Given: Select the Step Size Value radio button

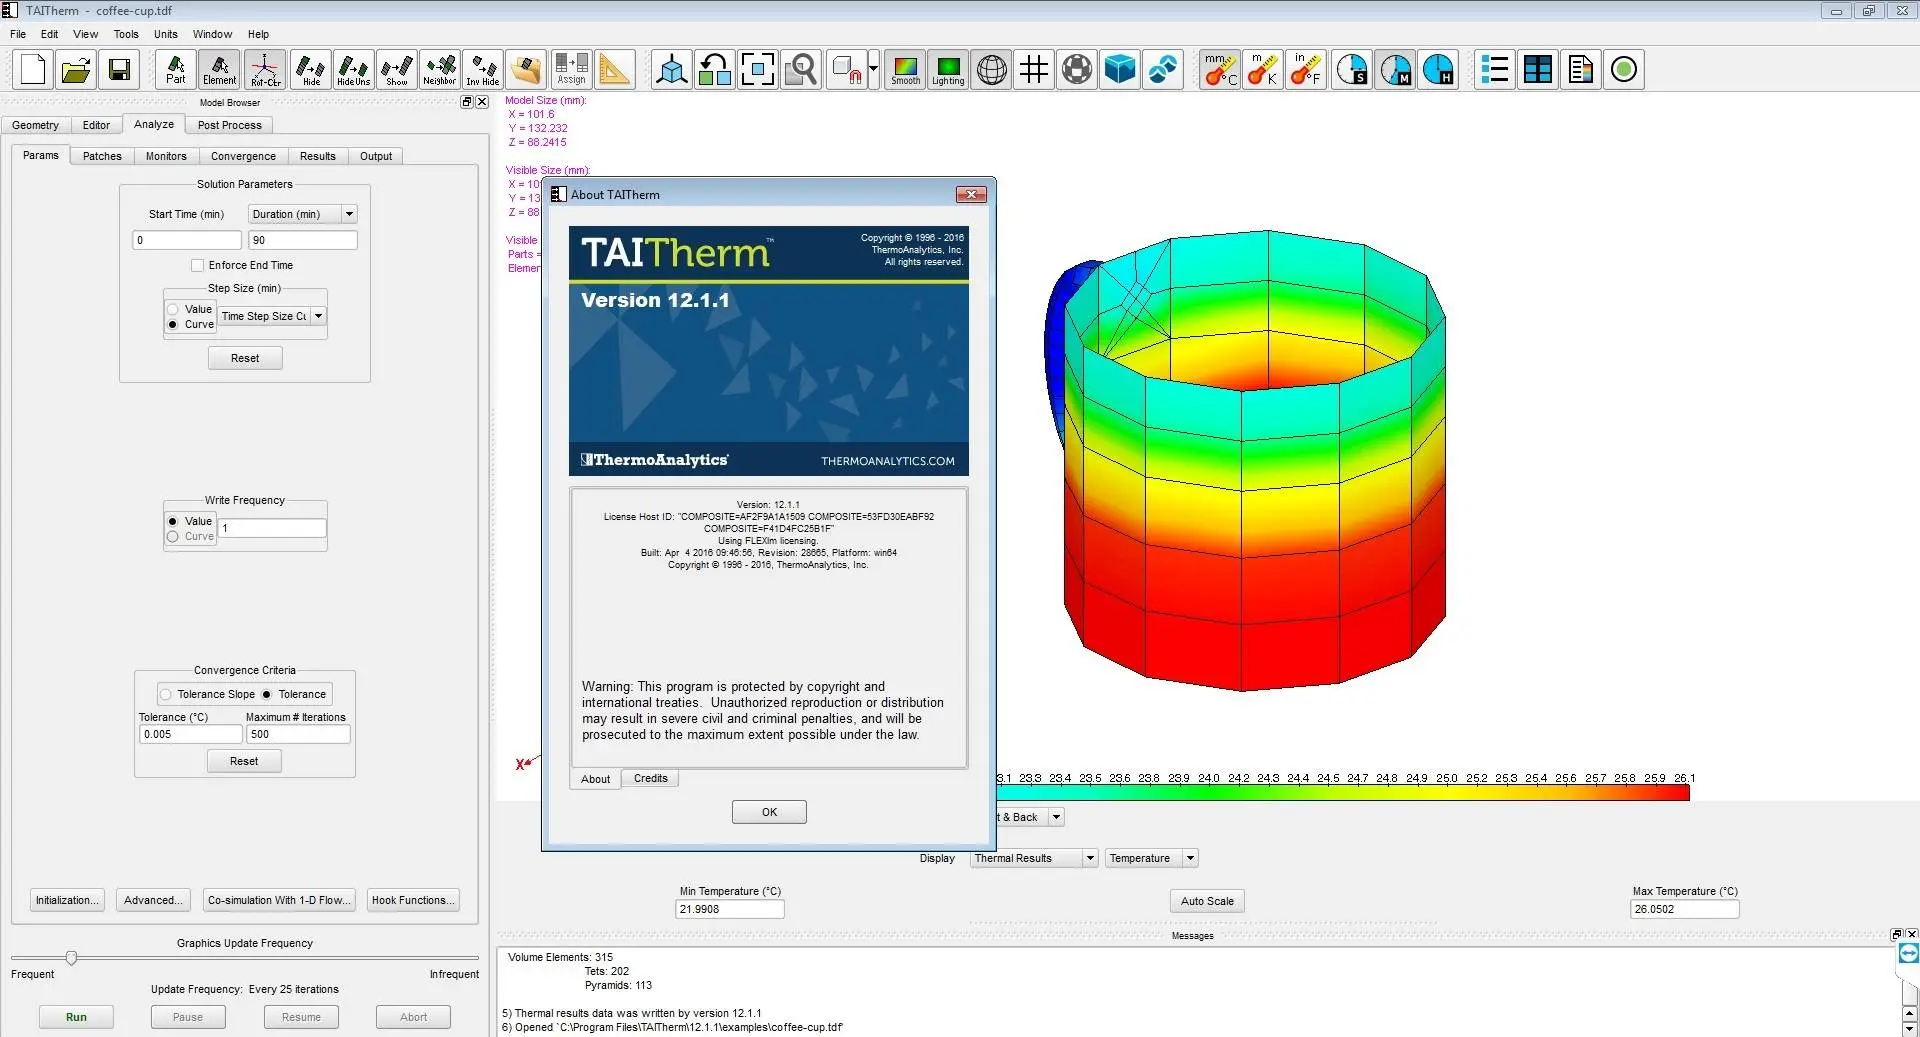Looking at the screenshot, I should (x=173, y=309).
